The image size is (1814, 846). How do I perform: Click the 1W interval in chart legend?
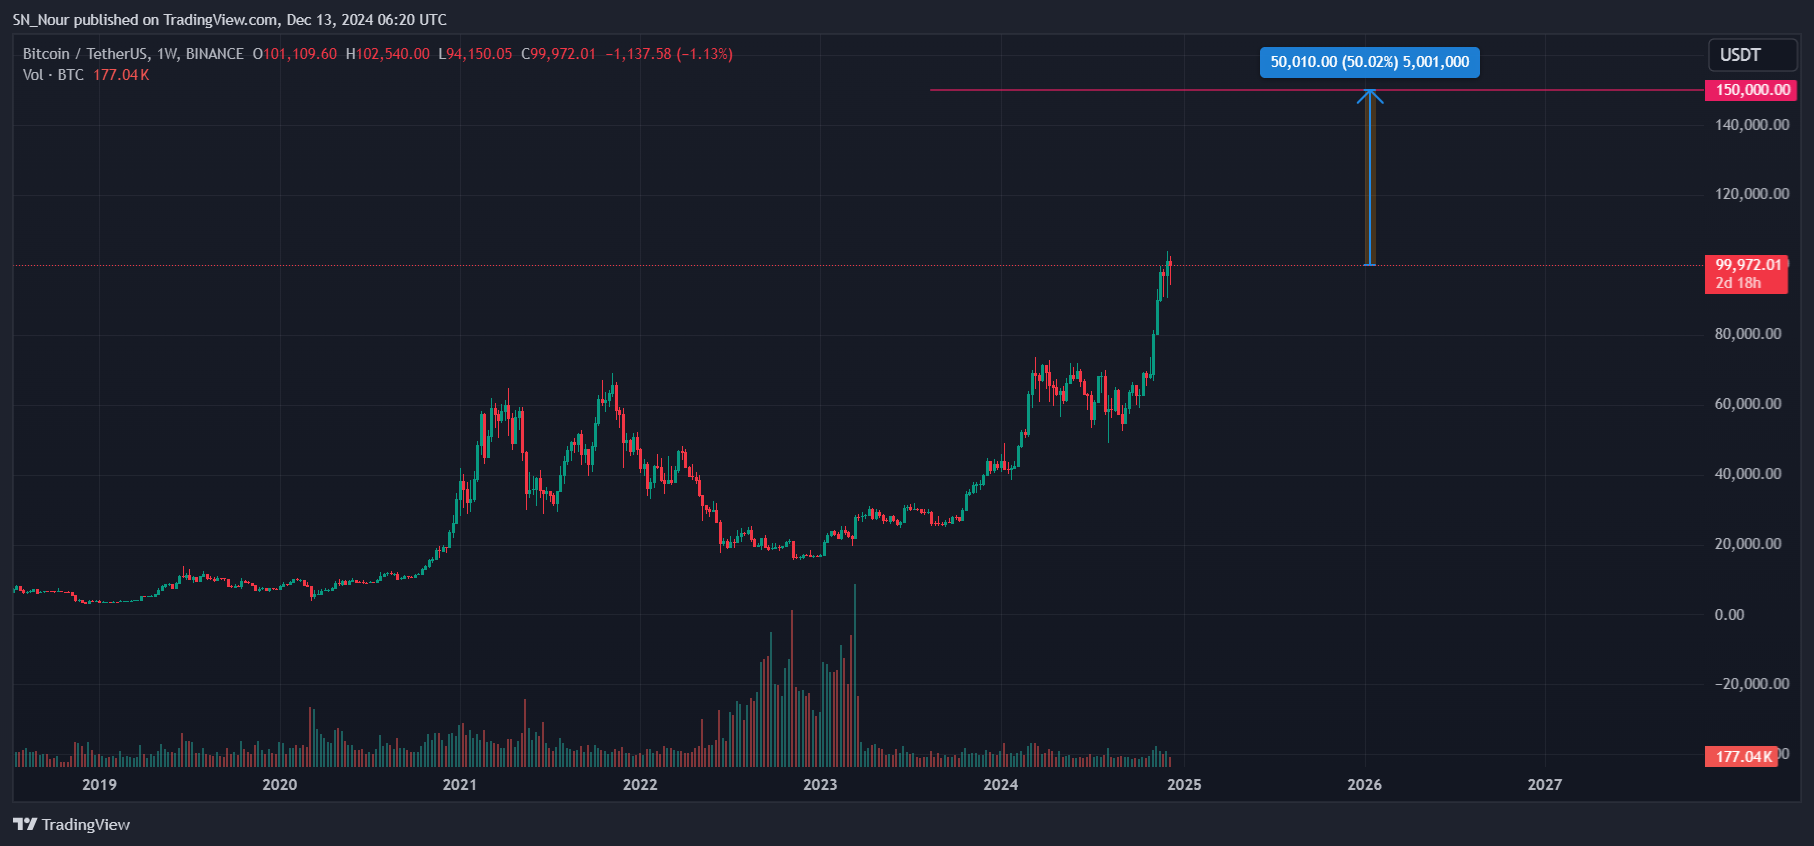pos(167,54)
